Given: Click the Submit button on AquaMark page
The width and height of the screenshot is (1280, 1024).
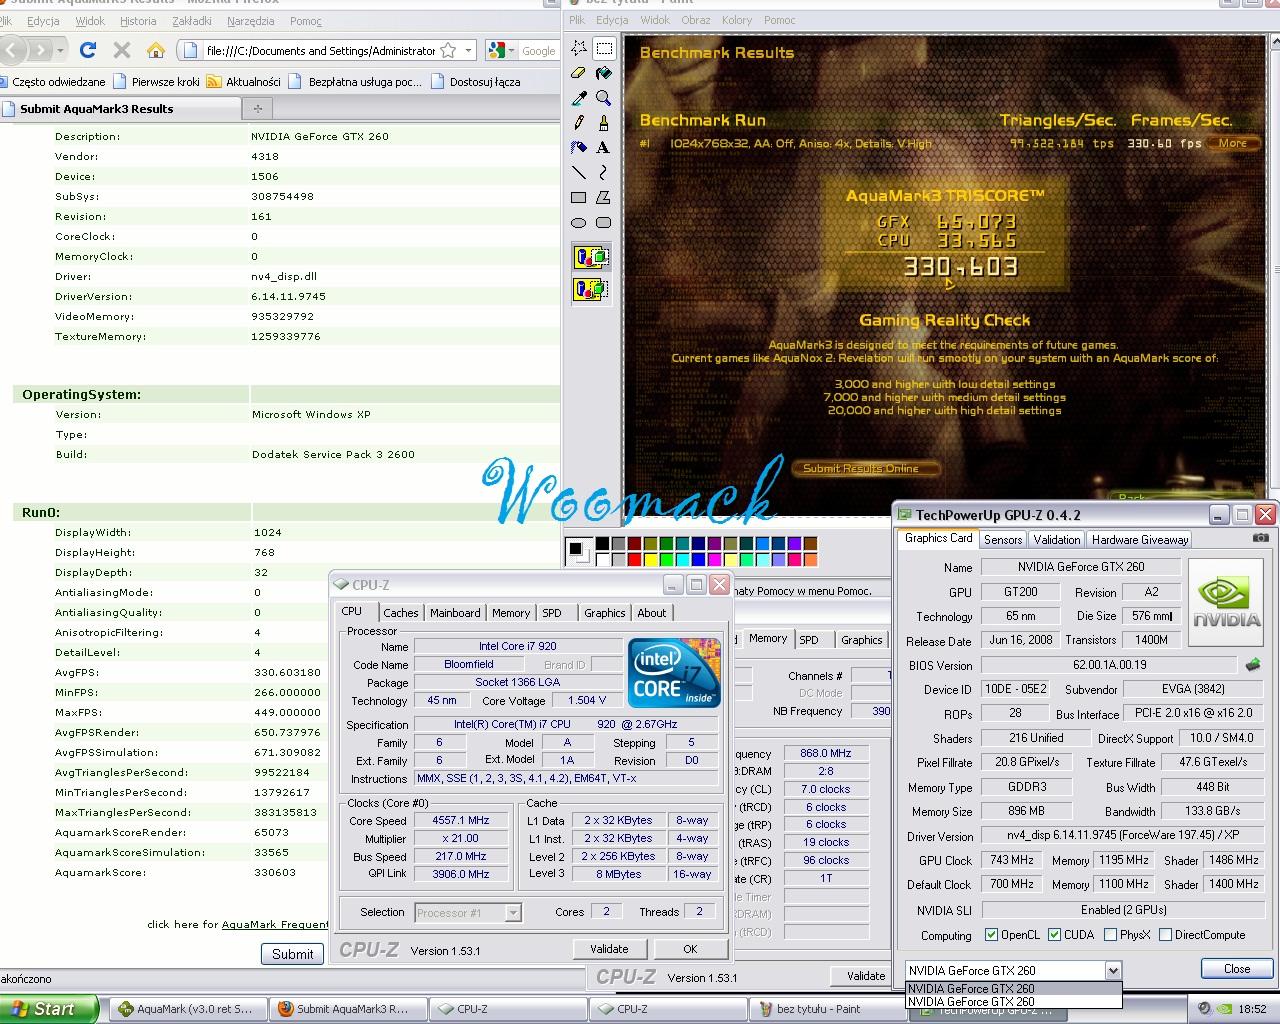Looking at the screenshot, I should [x=293, y=954].
